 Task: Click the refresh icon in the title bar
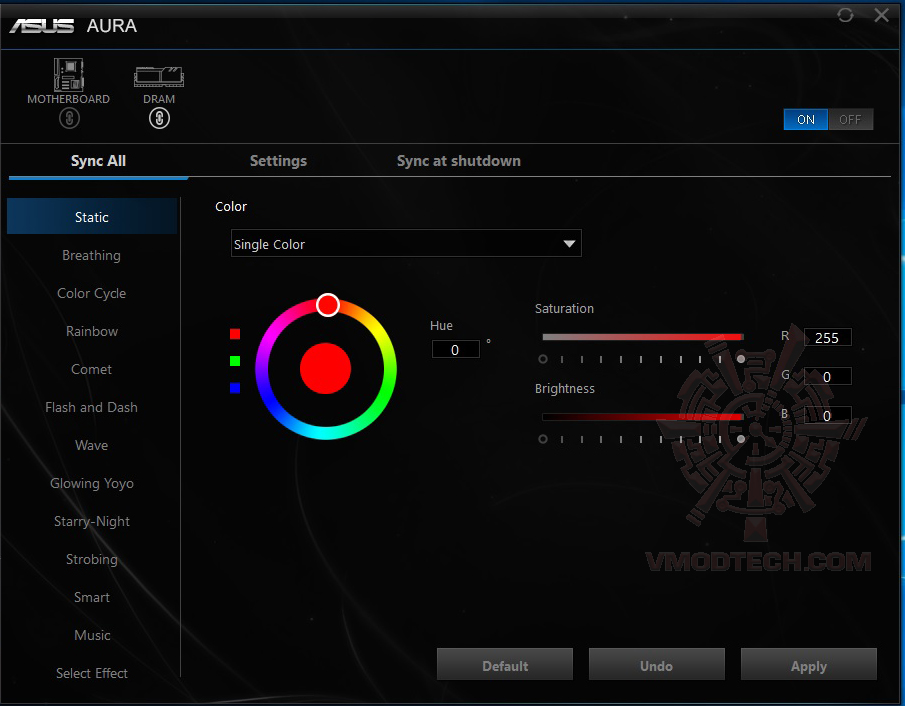845,15
